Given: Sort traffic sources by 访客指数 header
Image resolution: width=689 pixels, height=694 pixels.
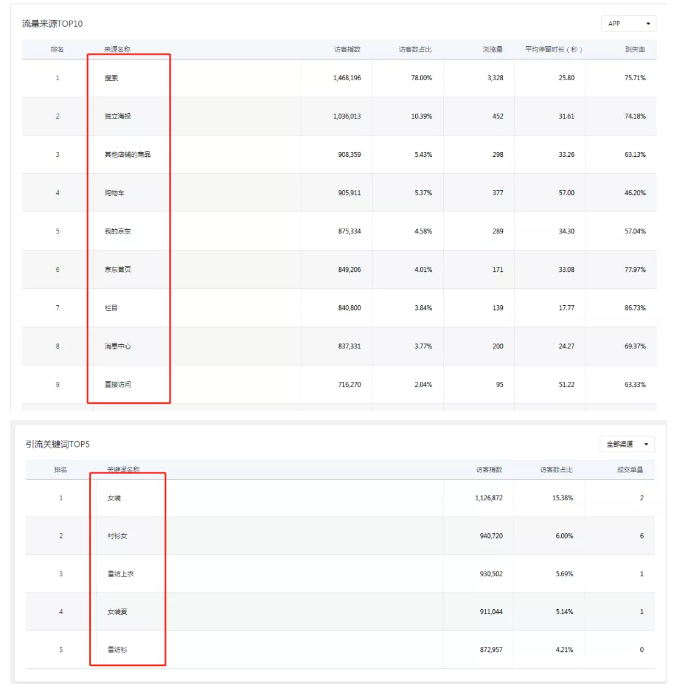Looking at the screenshot, I should click(x=347, y=49).
